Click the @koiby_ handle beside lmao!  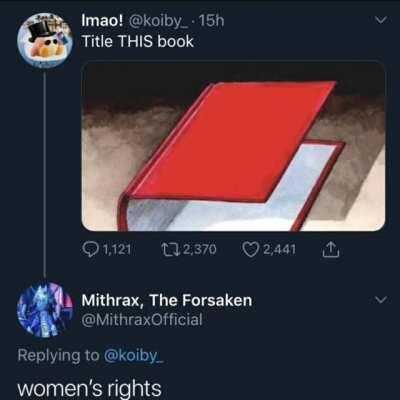point(159,22)
